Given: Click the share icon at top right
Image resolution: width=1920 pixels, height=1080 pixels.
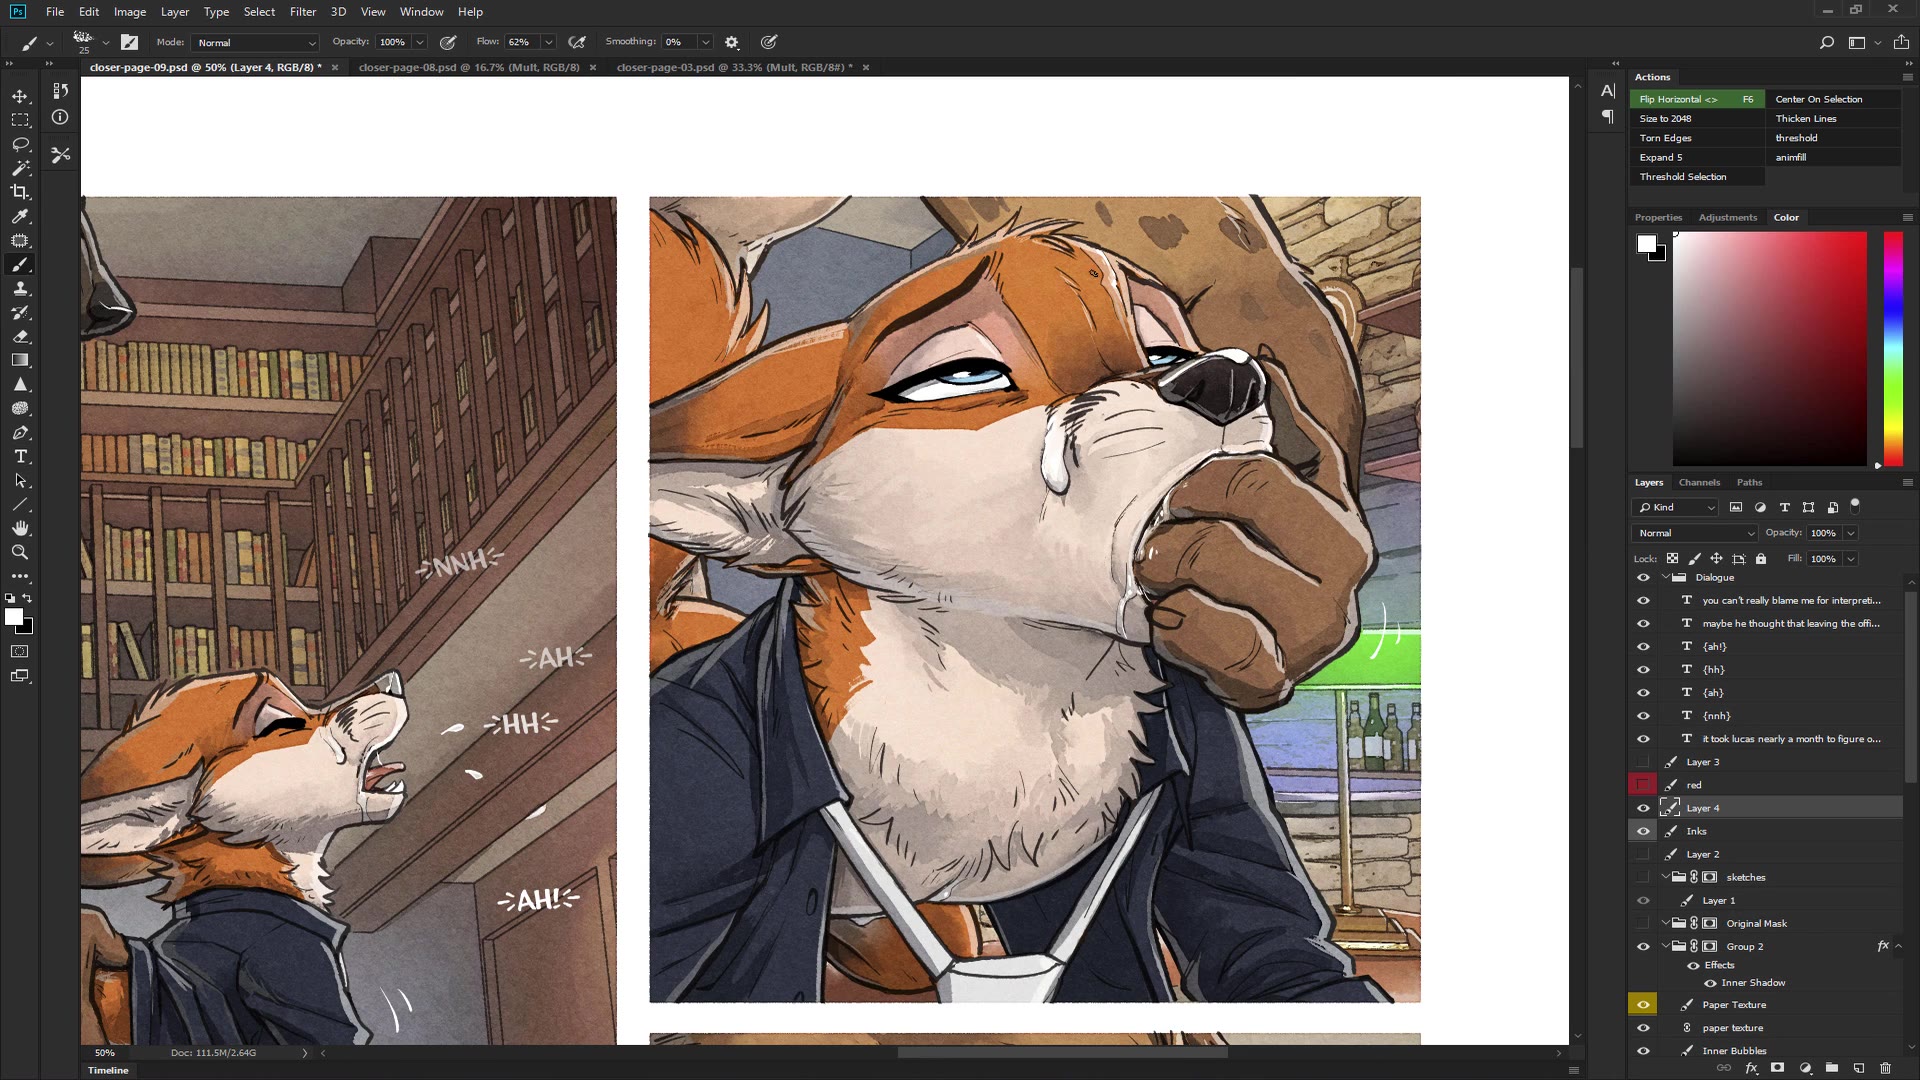Looking at the screenshot, I should click(x=1902, y=42).
